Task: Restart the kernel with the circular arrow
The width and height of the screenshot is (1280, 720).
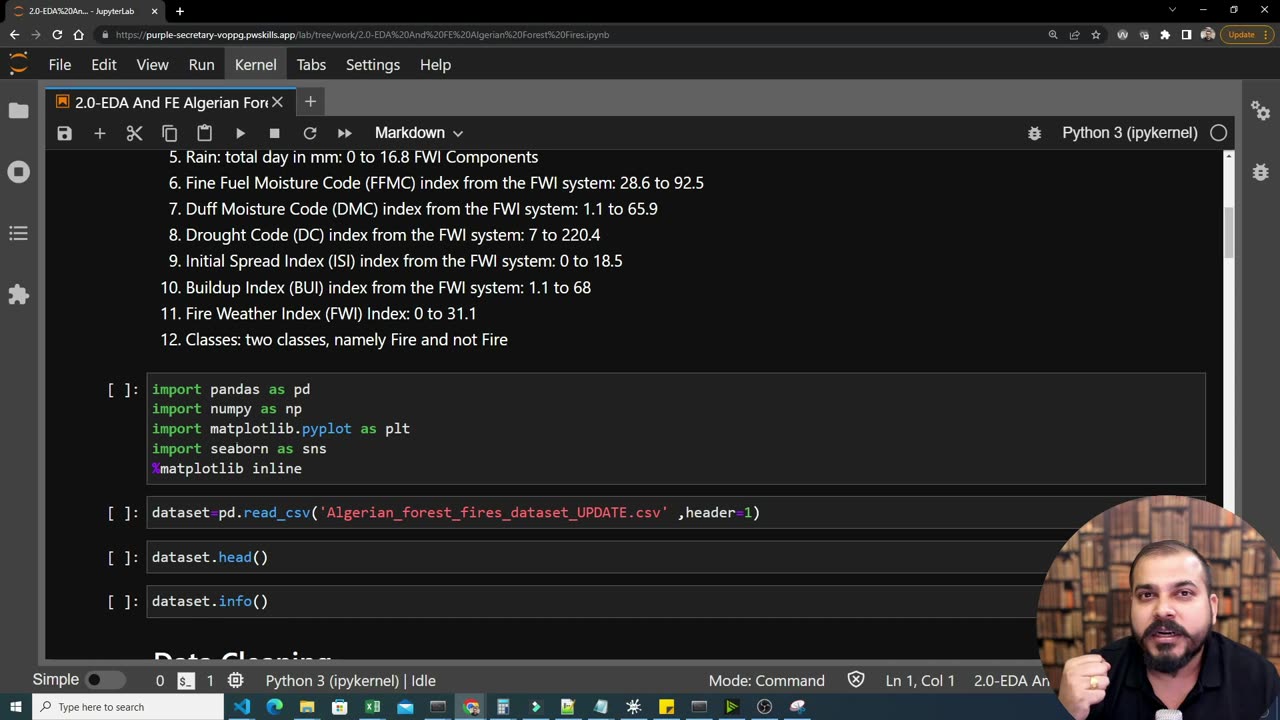Action: click(310, 133)
